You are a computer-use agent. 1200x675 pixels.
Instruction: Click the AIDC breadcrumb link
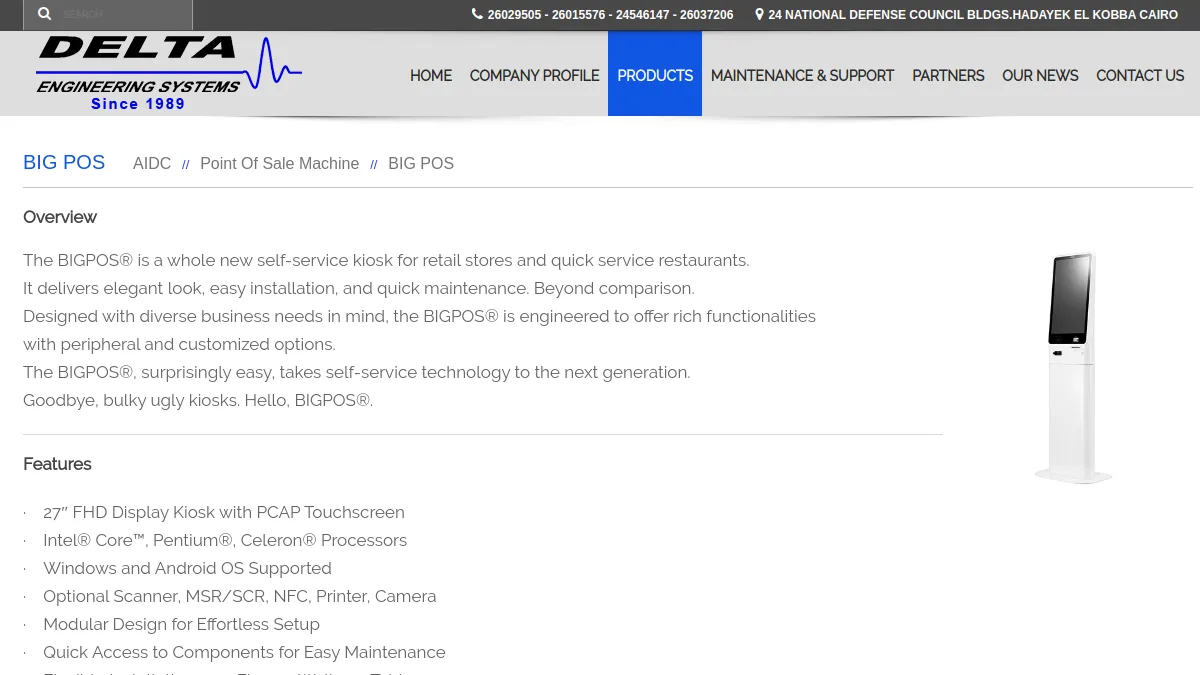(x=152, y=163)
